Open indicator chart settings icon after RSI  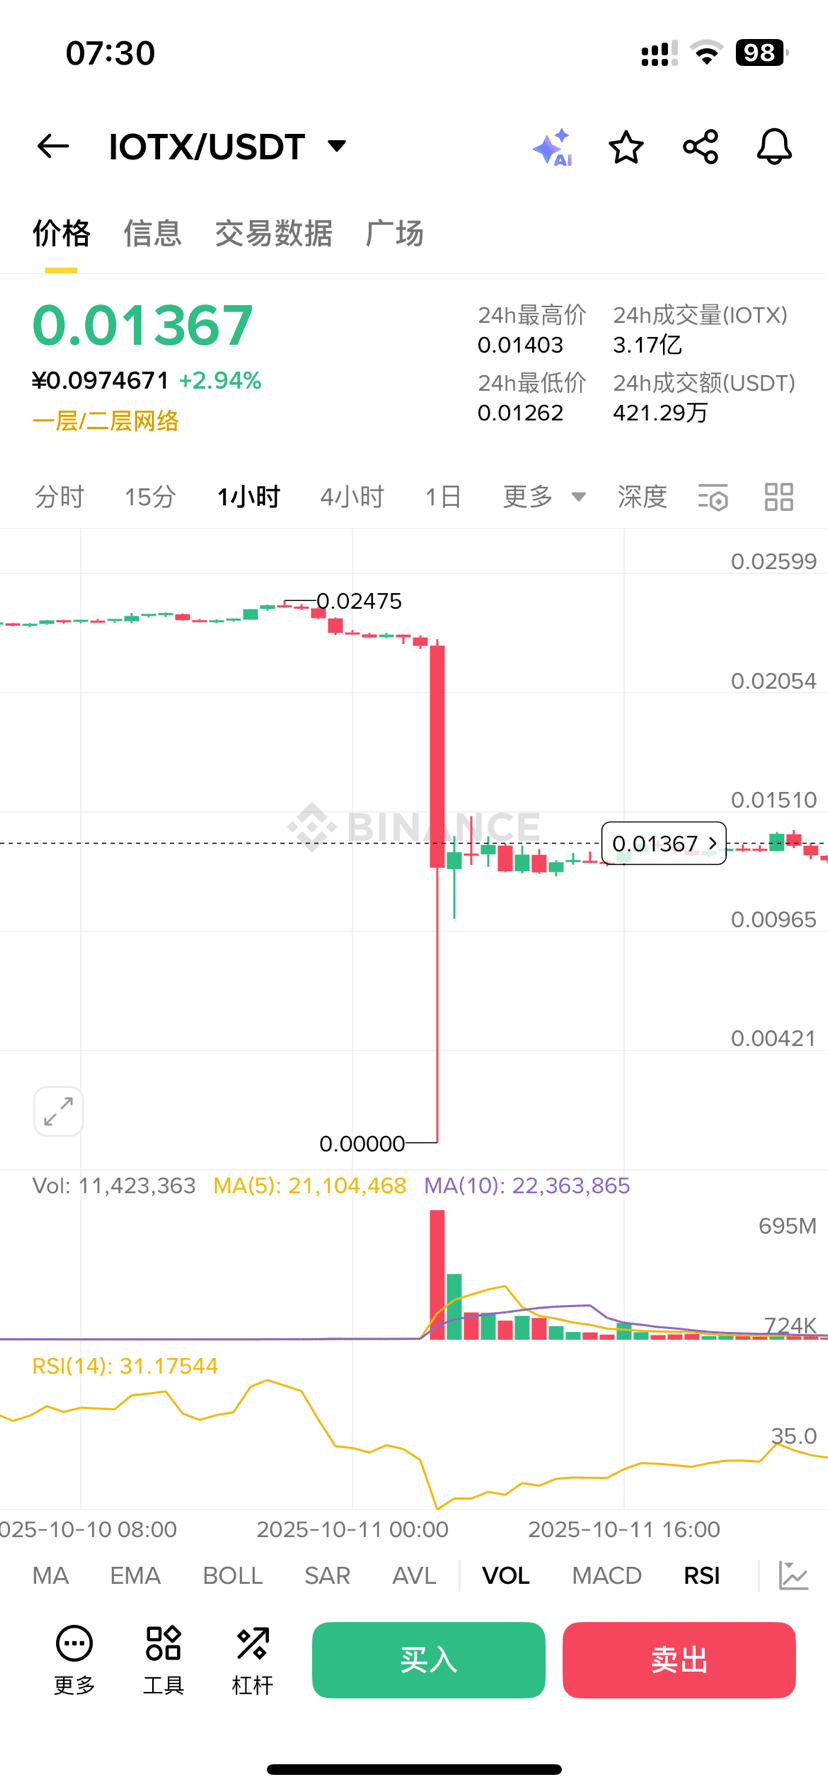(794, 1575)
